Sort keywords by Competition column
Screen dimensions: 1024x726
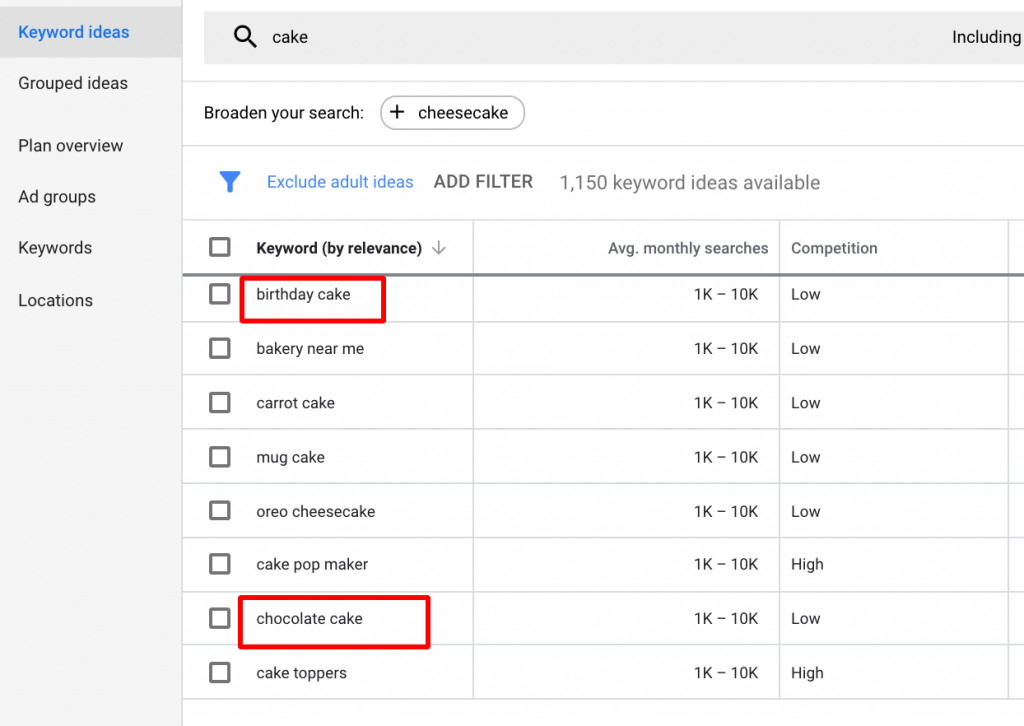pos(834,247)
